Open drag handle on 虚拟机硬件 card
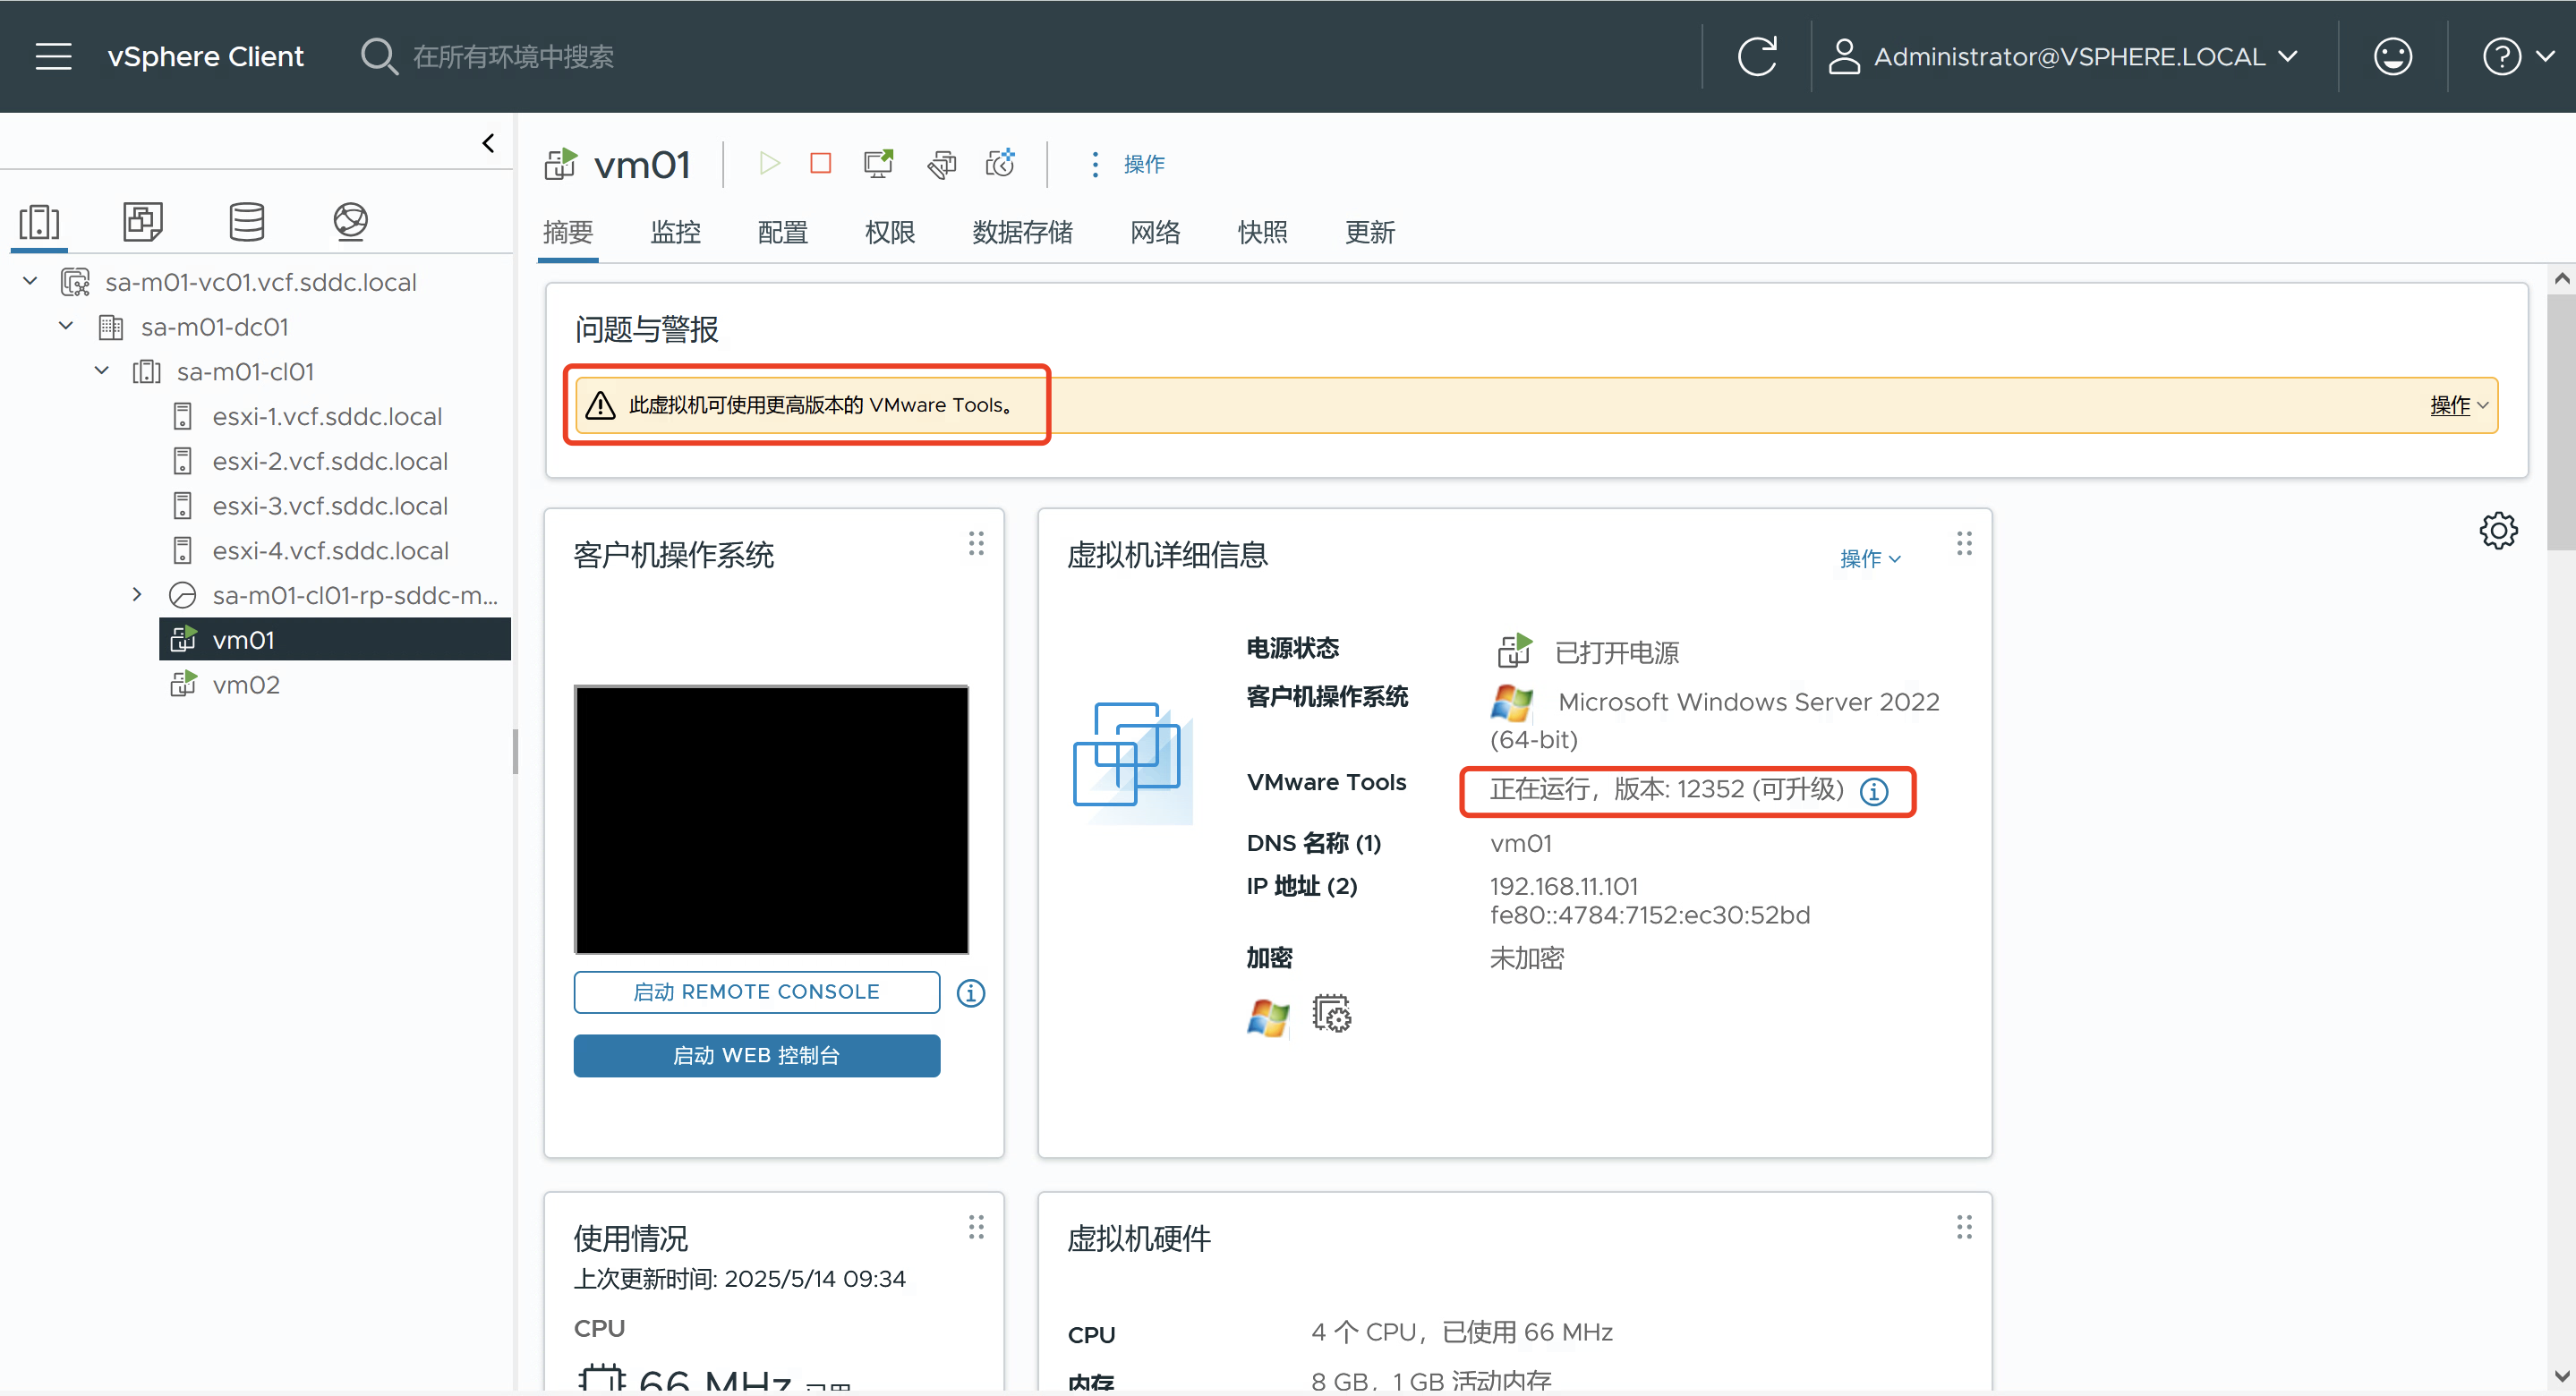Screen dimensions: 2576x1396 point(1964,1227)
